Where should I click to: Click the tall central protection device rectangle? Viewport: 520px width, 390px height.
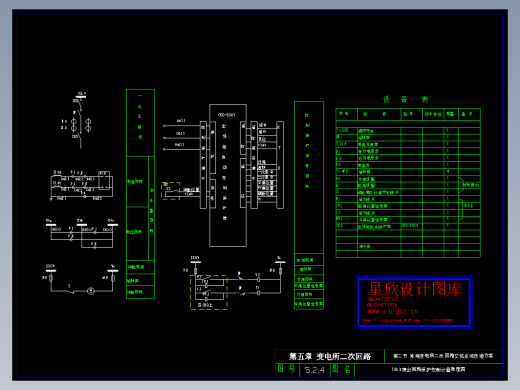tap(228, 175)
